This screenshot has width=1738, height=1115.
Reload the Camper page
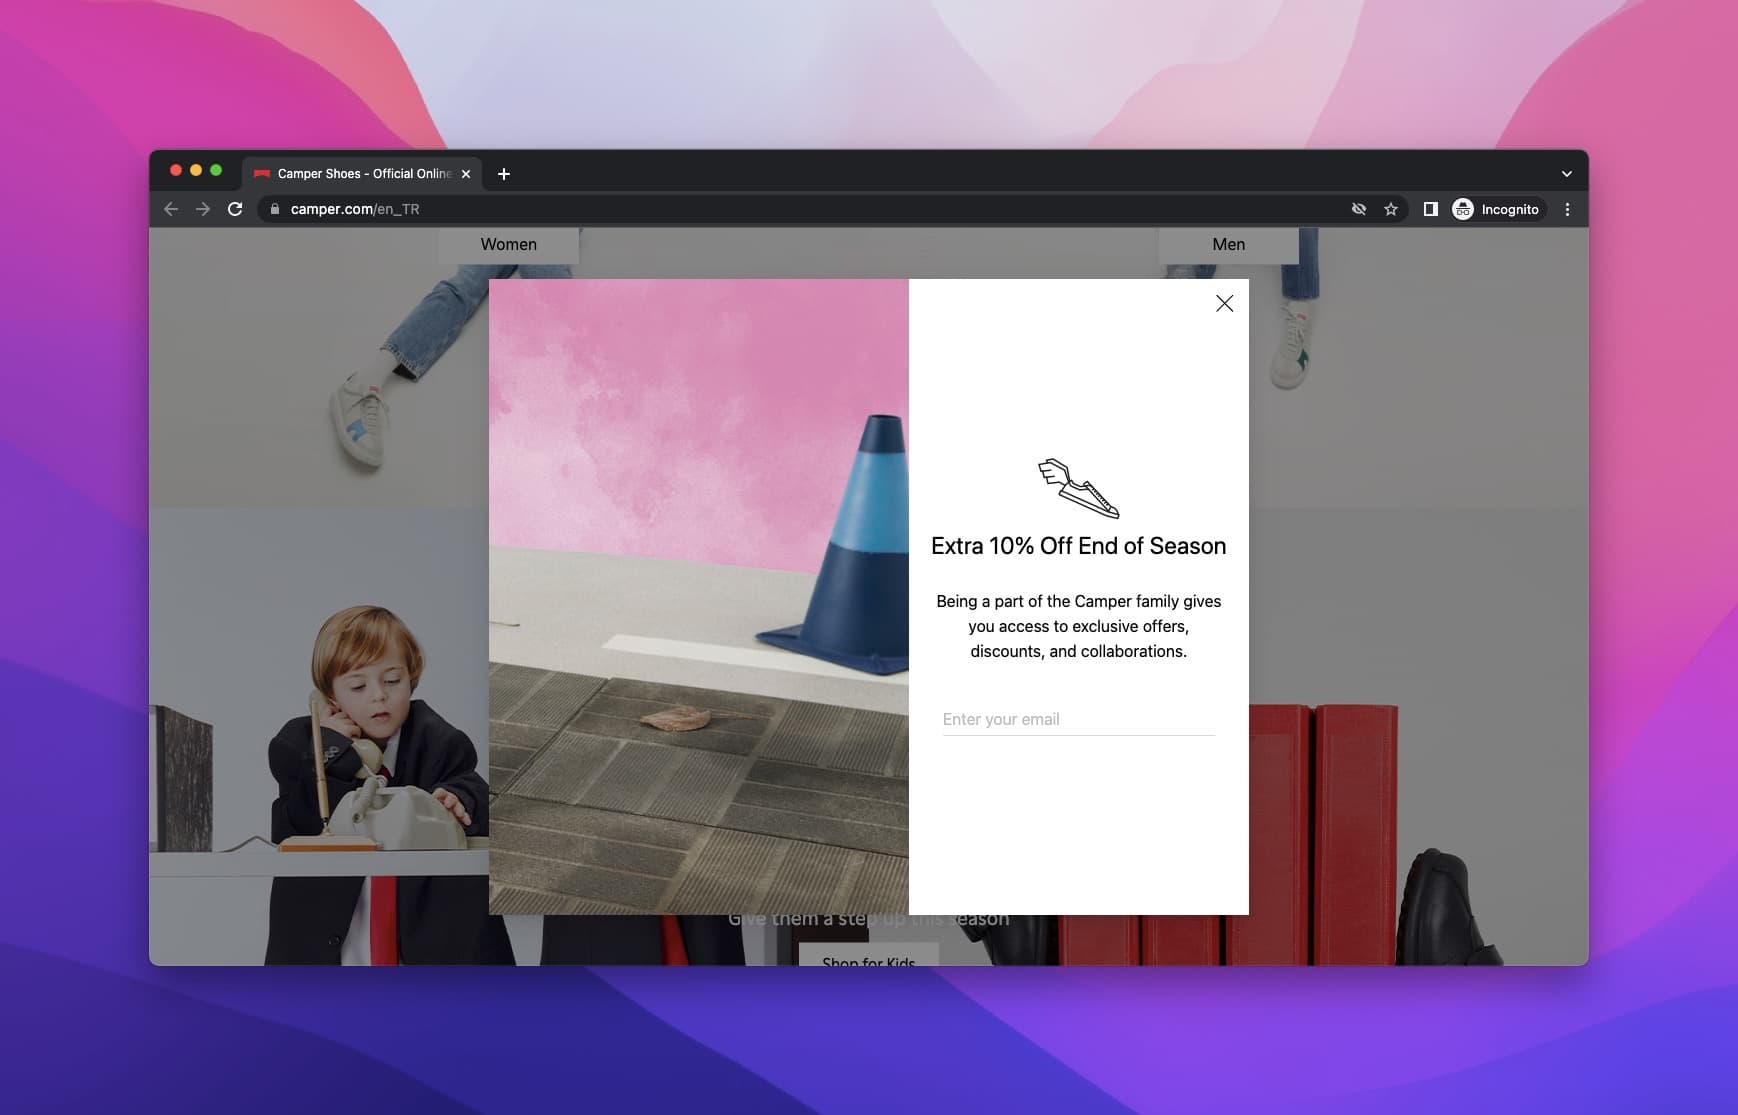pos(235,209)
